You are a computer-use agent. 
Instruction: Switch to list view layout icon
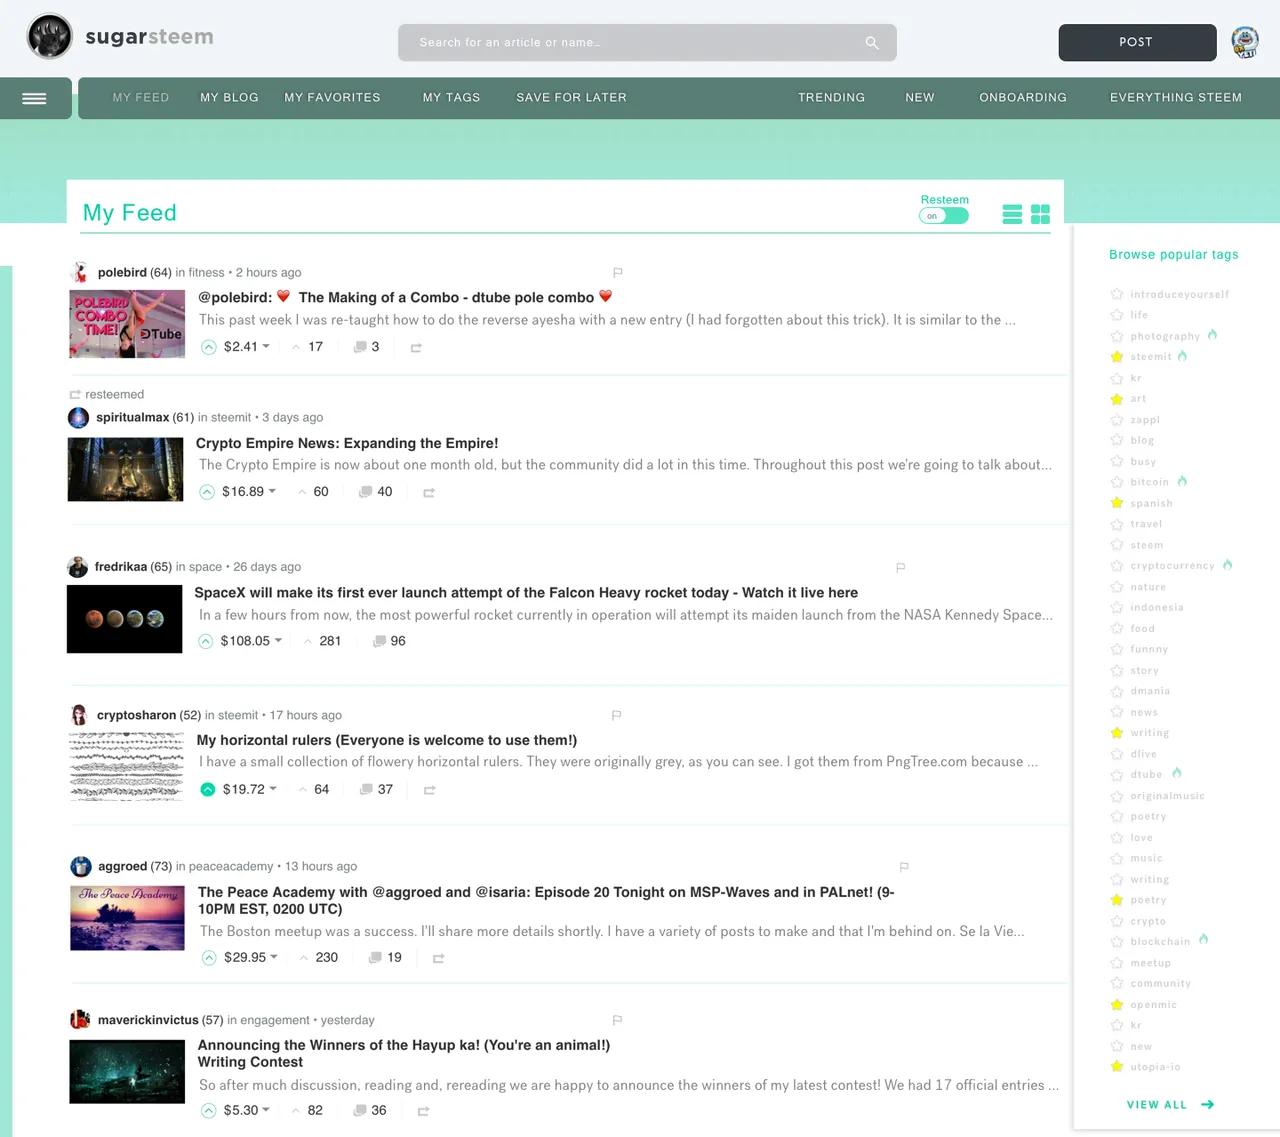(1012, 214)
